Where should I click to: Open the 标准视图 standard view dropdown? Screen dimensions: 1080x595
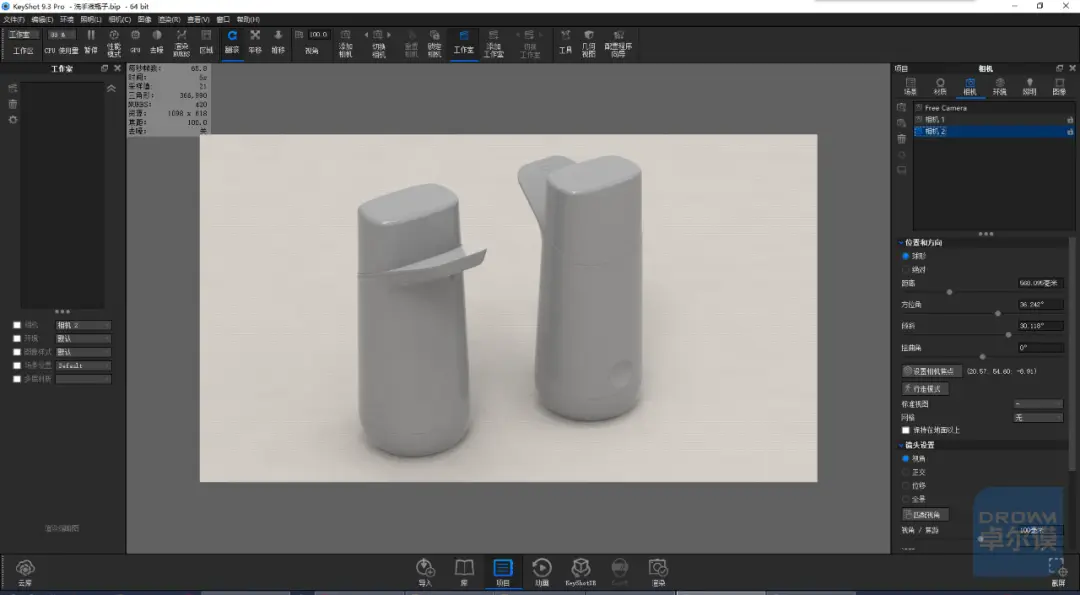tap(1038, 404)
